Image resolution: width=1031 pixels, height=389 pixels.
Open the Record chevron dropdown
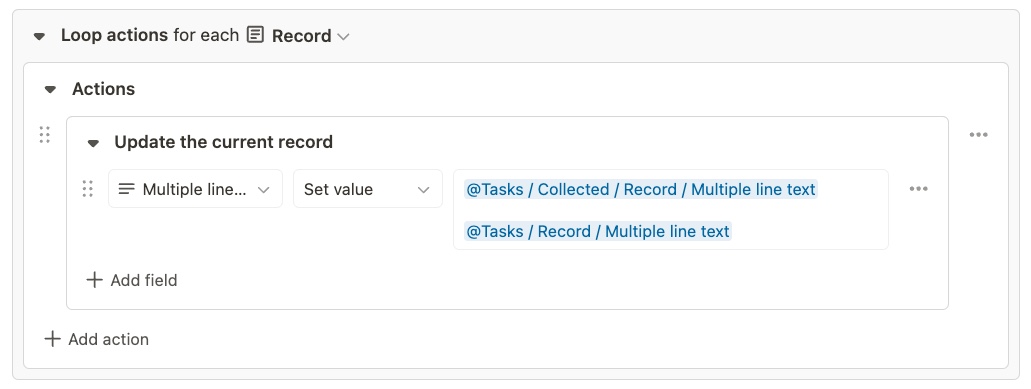[x=343, y=37]
